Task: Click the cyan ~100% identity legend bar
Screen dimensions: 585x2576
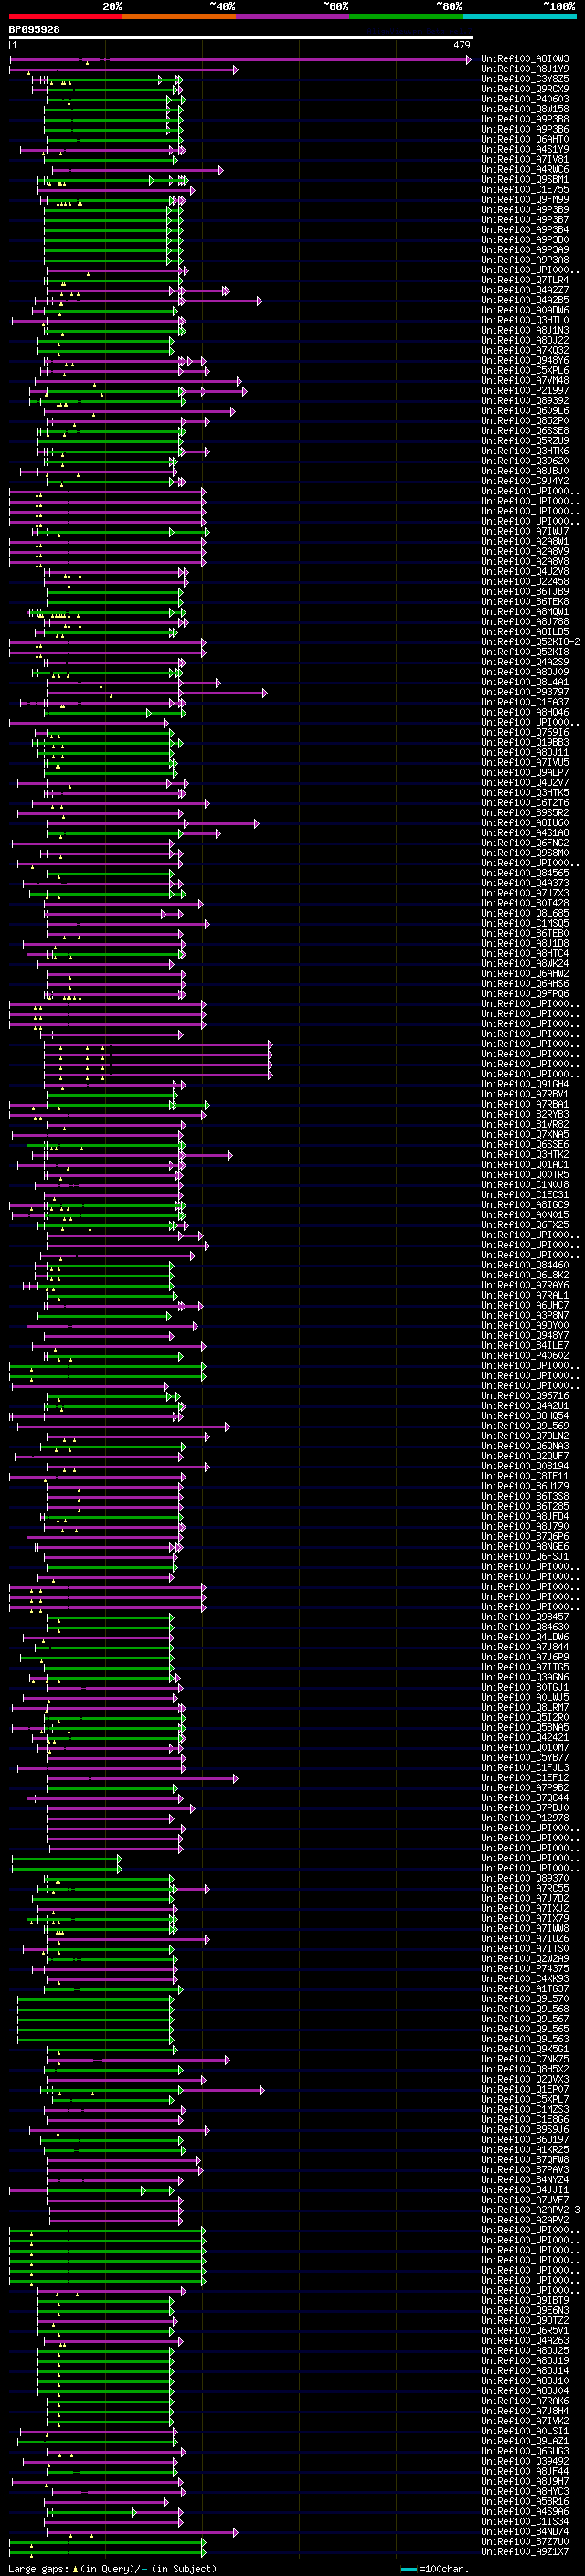Action: coord(519,17)
